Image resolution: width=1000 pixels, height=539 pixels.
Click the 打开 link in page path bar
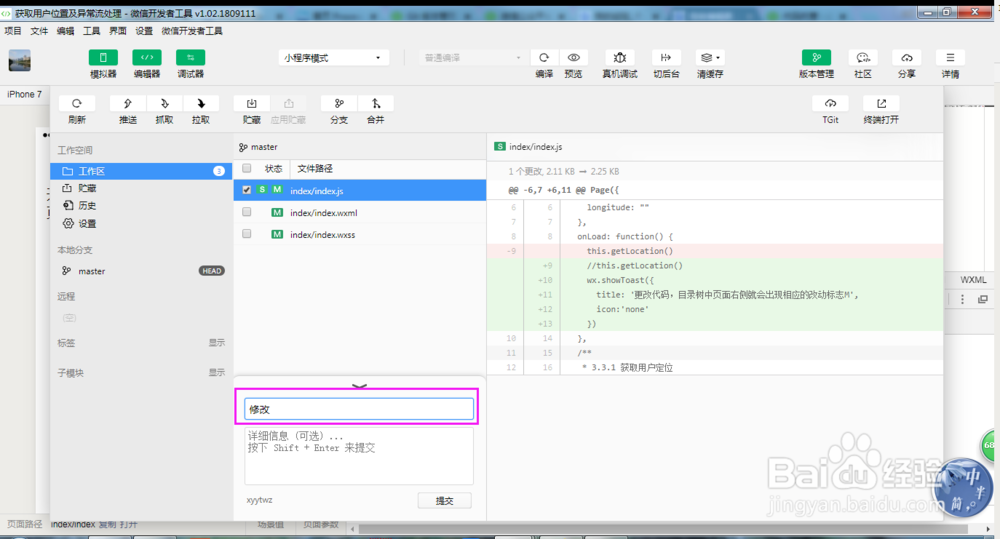(x=128, y=524)
